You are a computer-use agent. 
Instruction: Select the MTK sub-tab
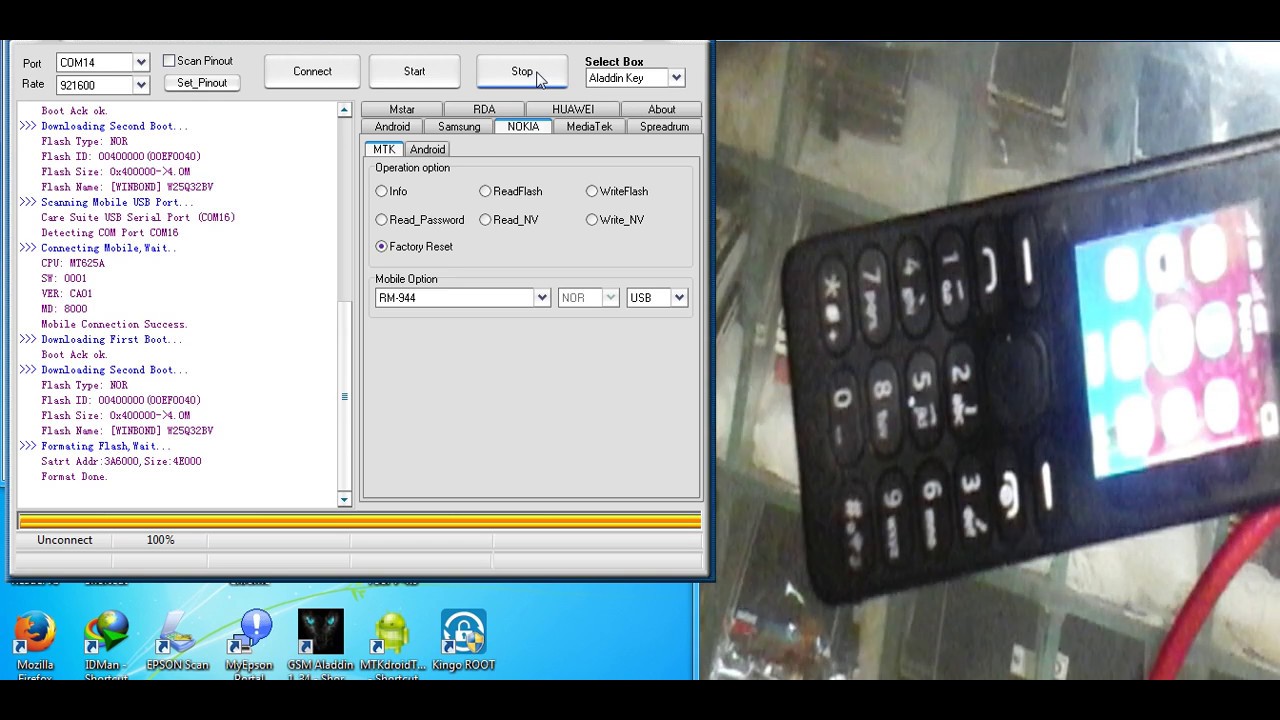pos(384,149)
